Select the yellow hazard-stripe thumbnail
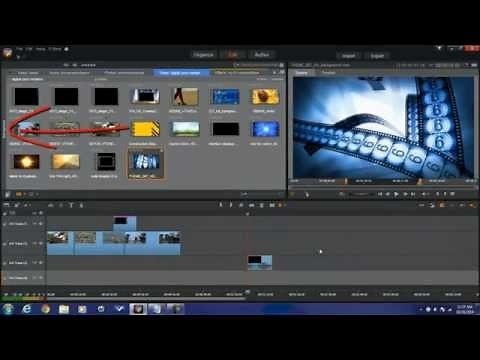This screenshot has height=360, width=480. [x=145, y=129]
